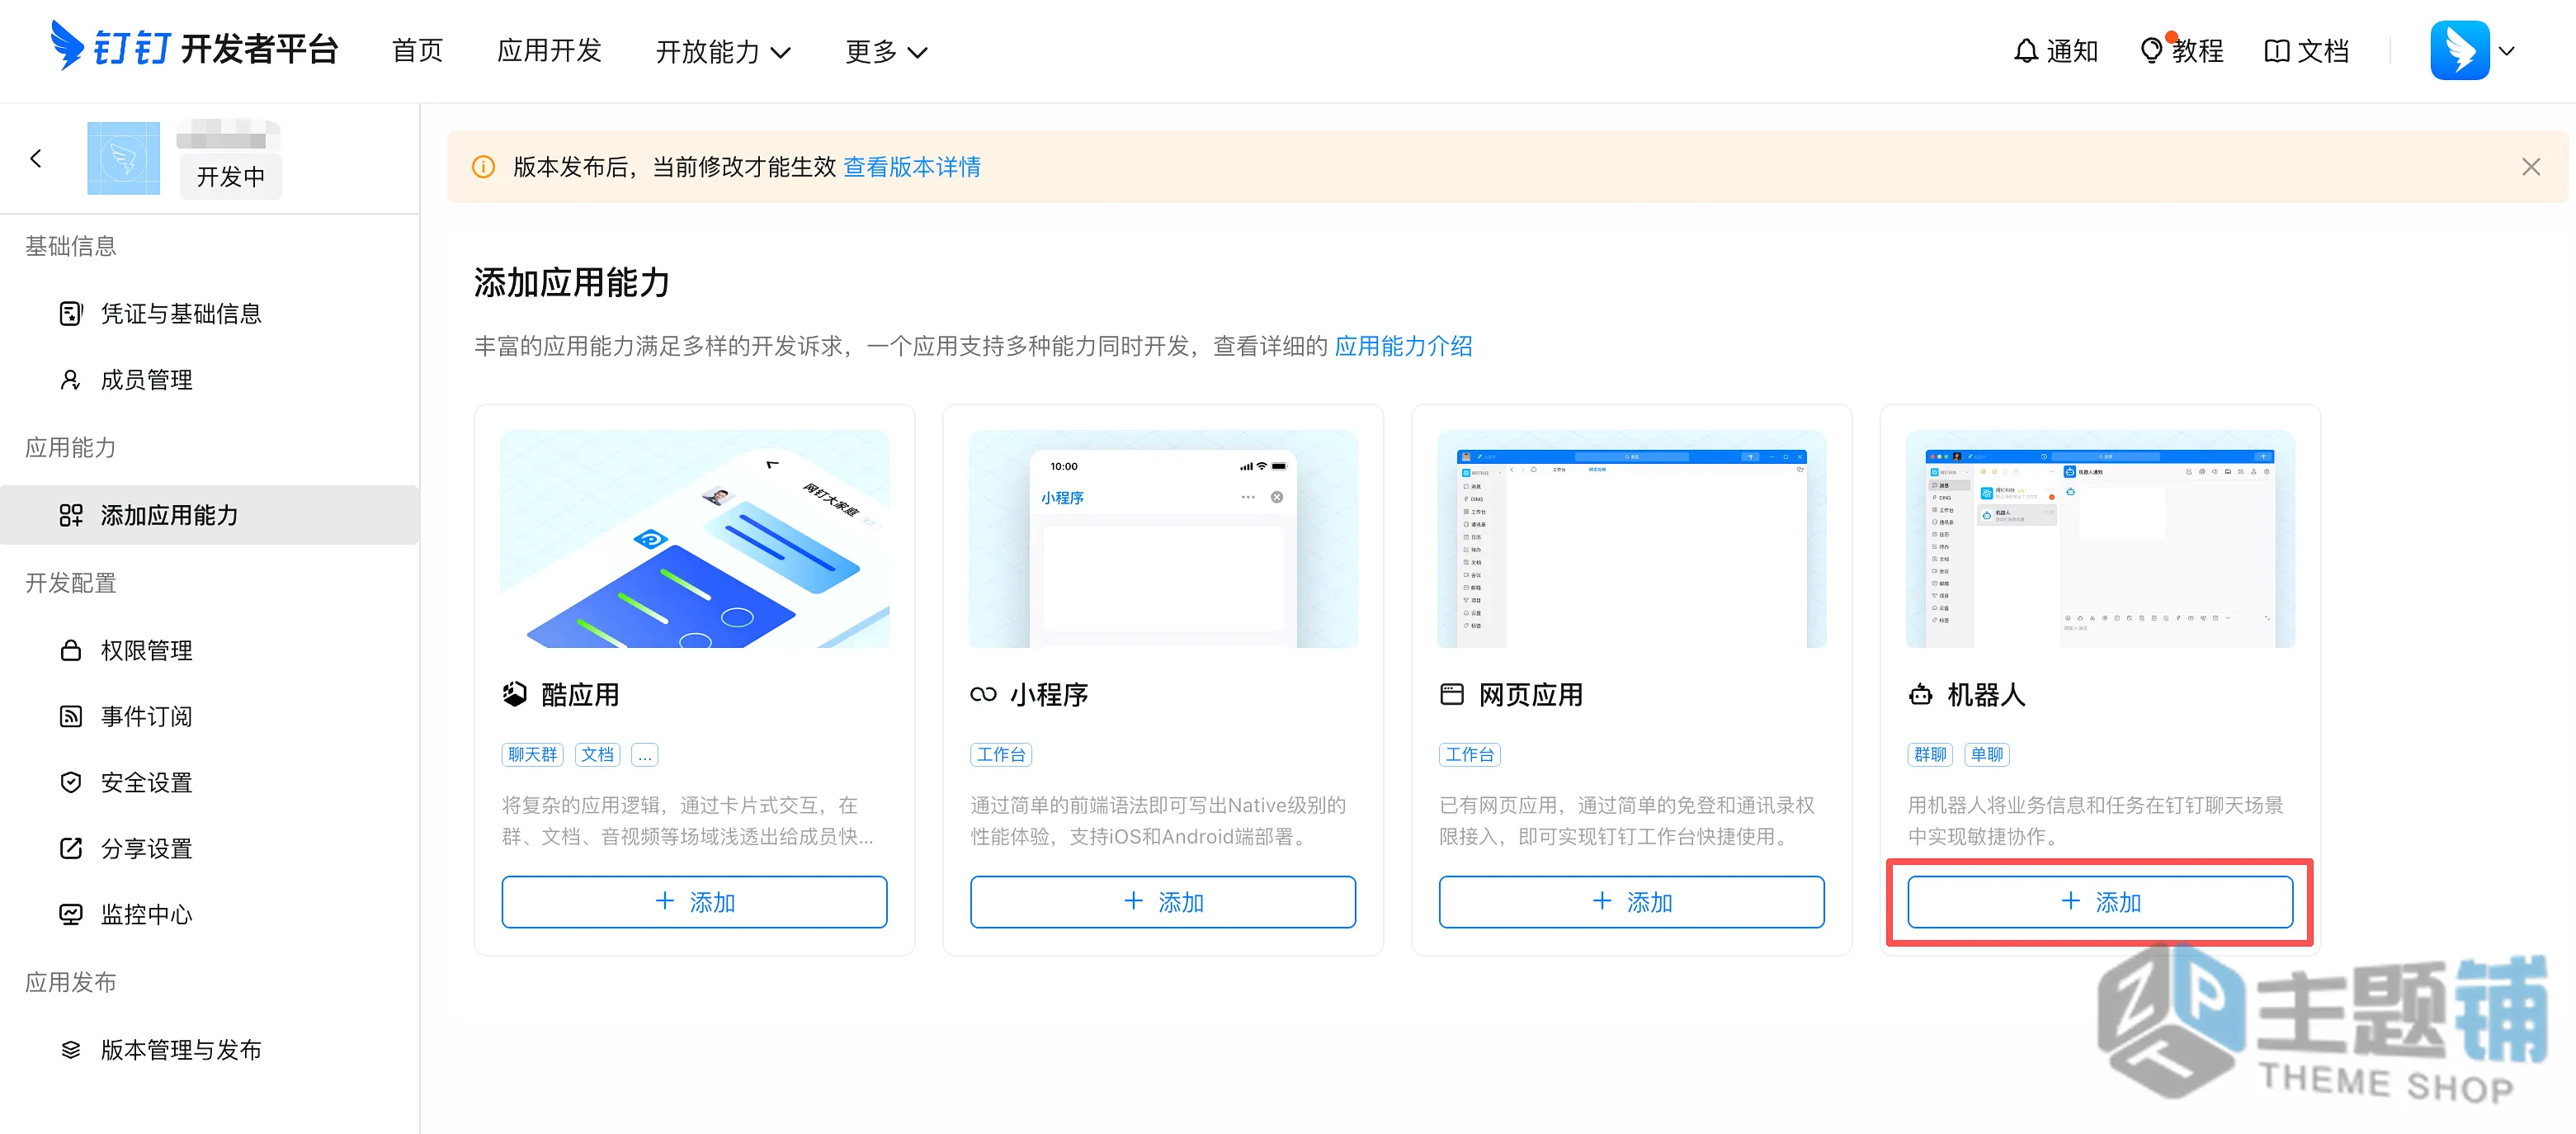This screenshot has width=2576, height=1134.
Task: Open the 查看版本详情 link
Action: click(912, 167)
